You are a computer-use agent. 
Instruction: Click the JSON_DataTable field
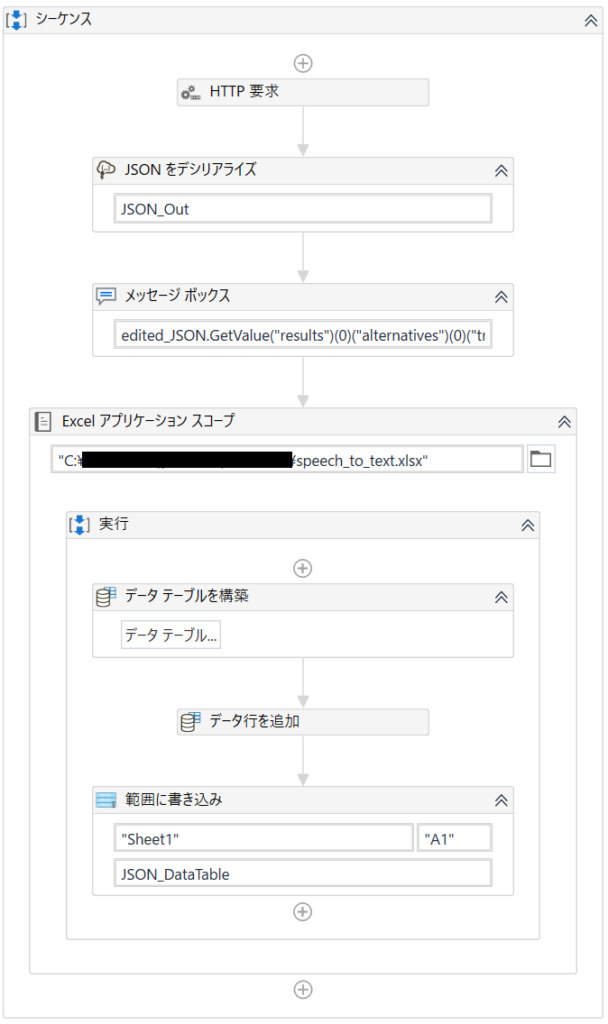coord(303,874)
